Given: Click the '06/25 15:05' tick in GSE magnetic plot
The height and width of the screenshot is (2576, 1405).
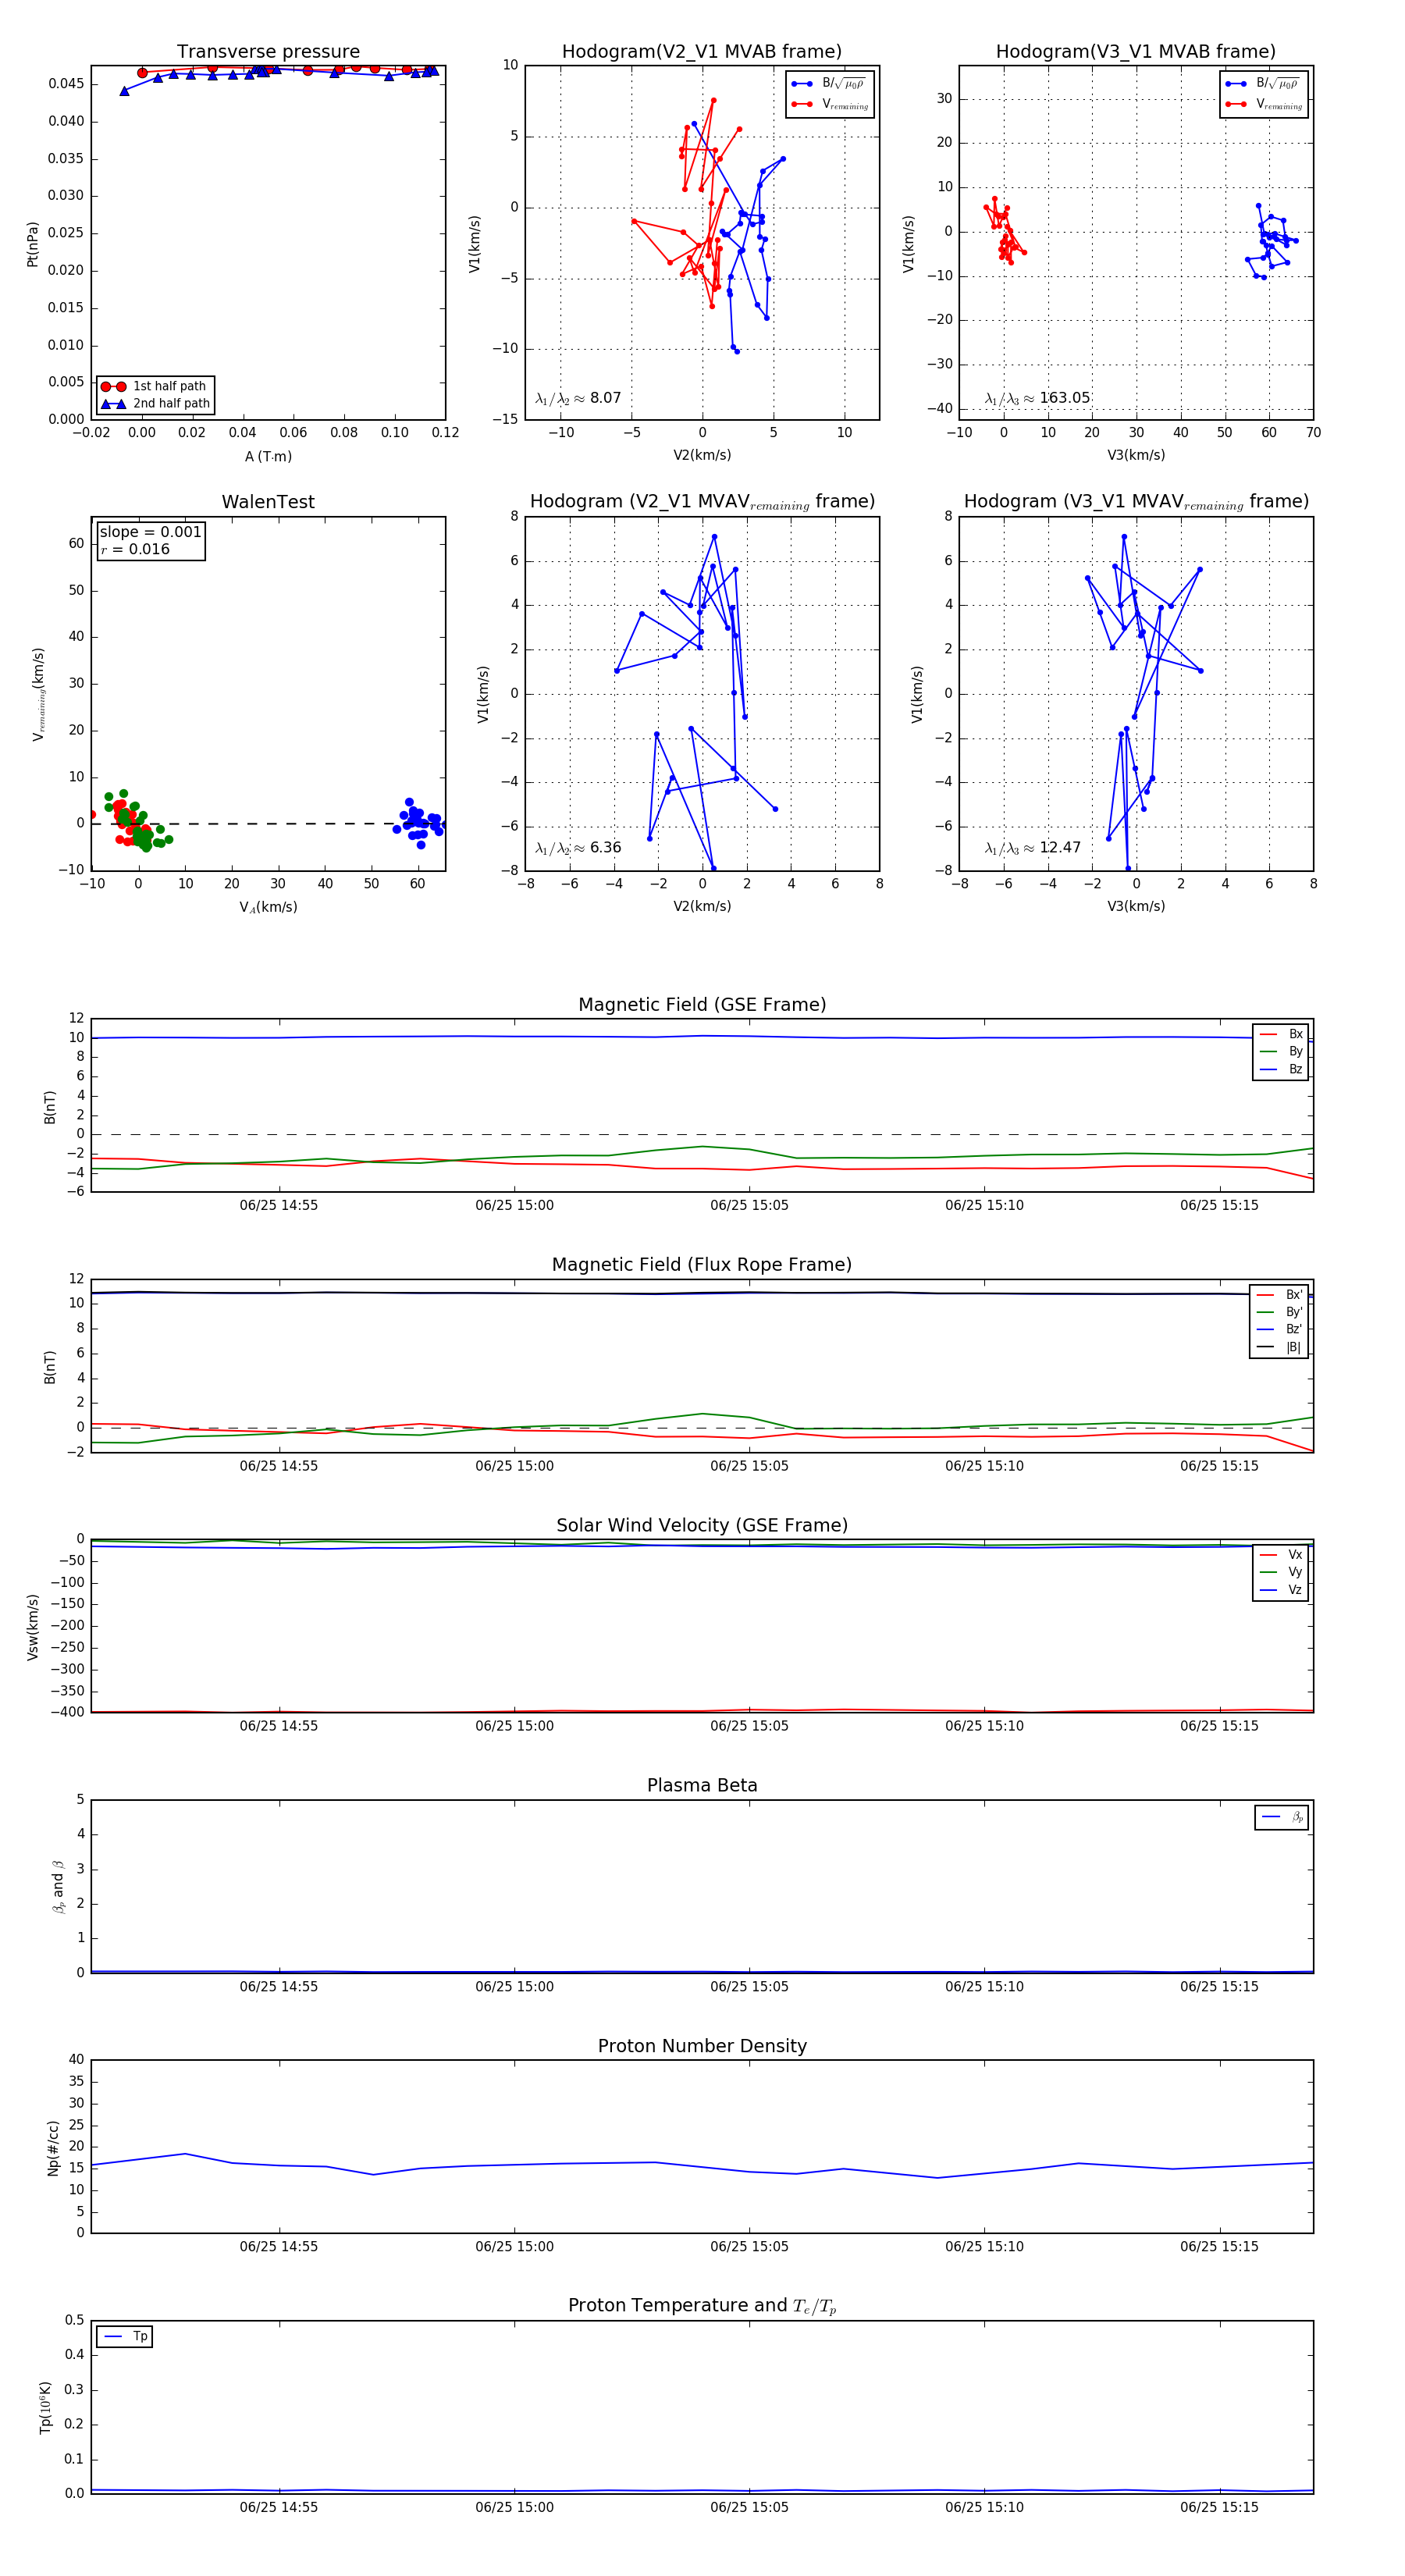Looking at the screenshot, I should (x=749, y=1206).
